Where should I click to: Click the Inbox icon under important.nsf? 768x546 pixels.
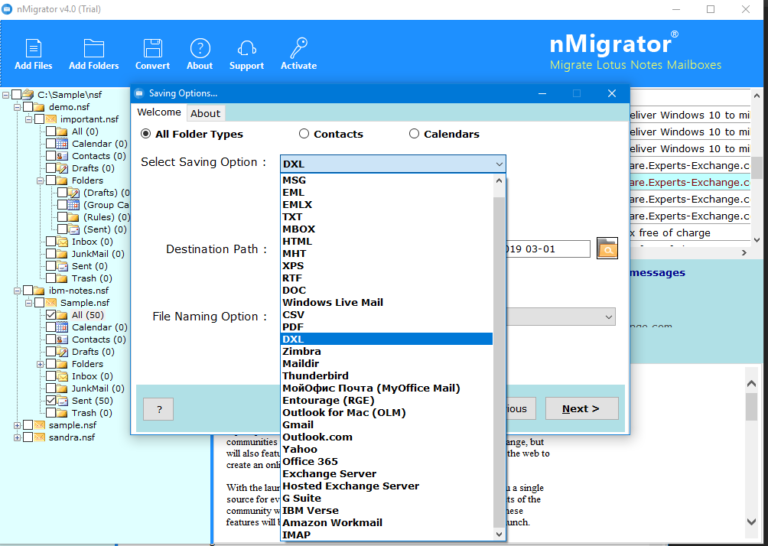(62, 241)
